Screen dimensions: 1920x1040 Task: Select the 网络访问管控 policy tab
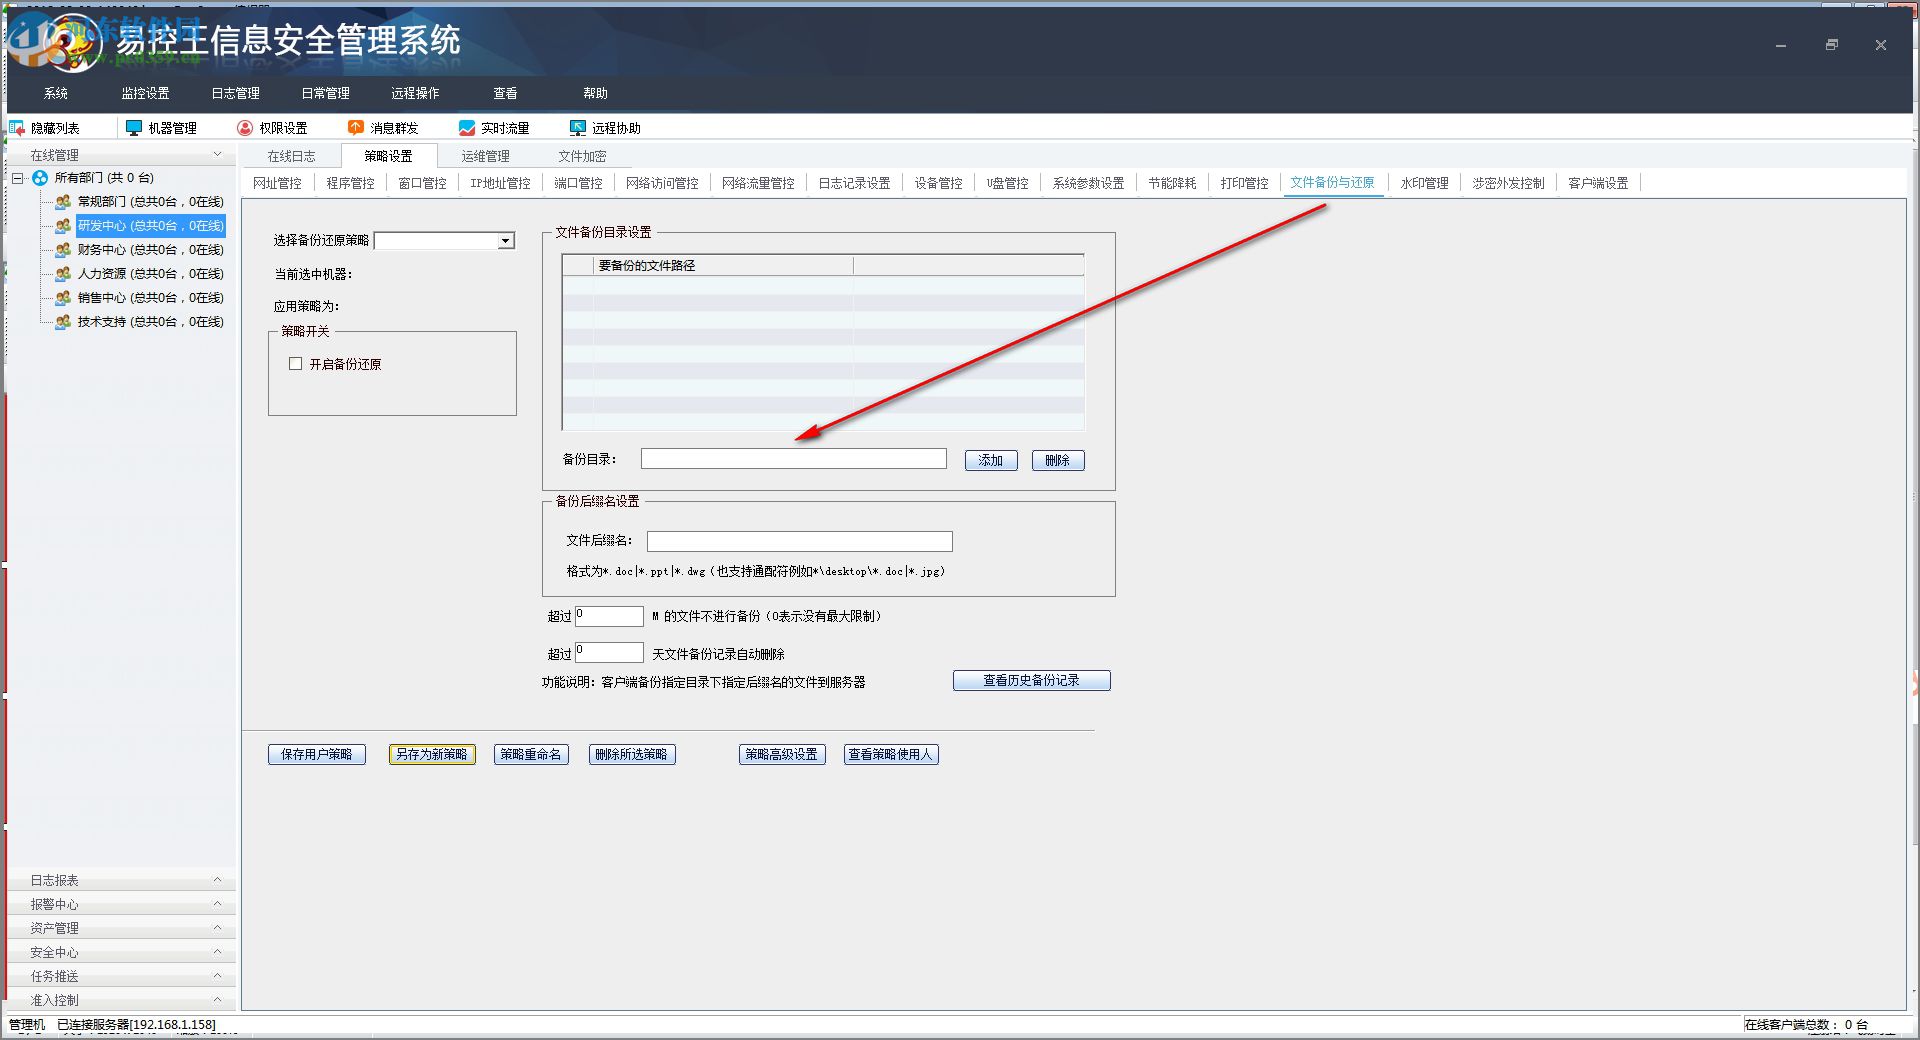click(x=662, y=183)
